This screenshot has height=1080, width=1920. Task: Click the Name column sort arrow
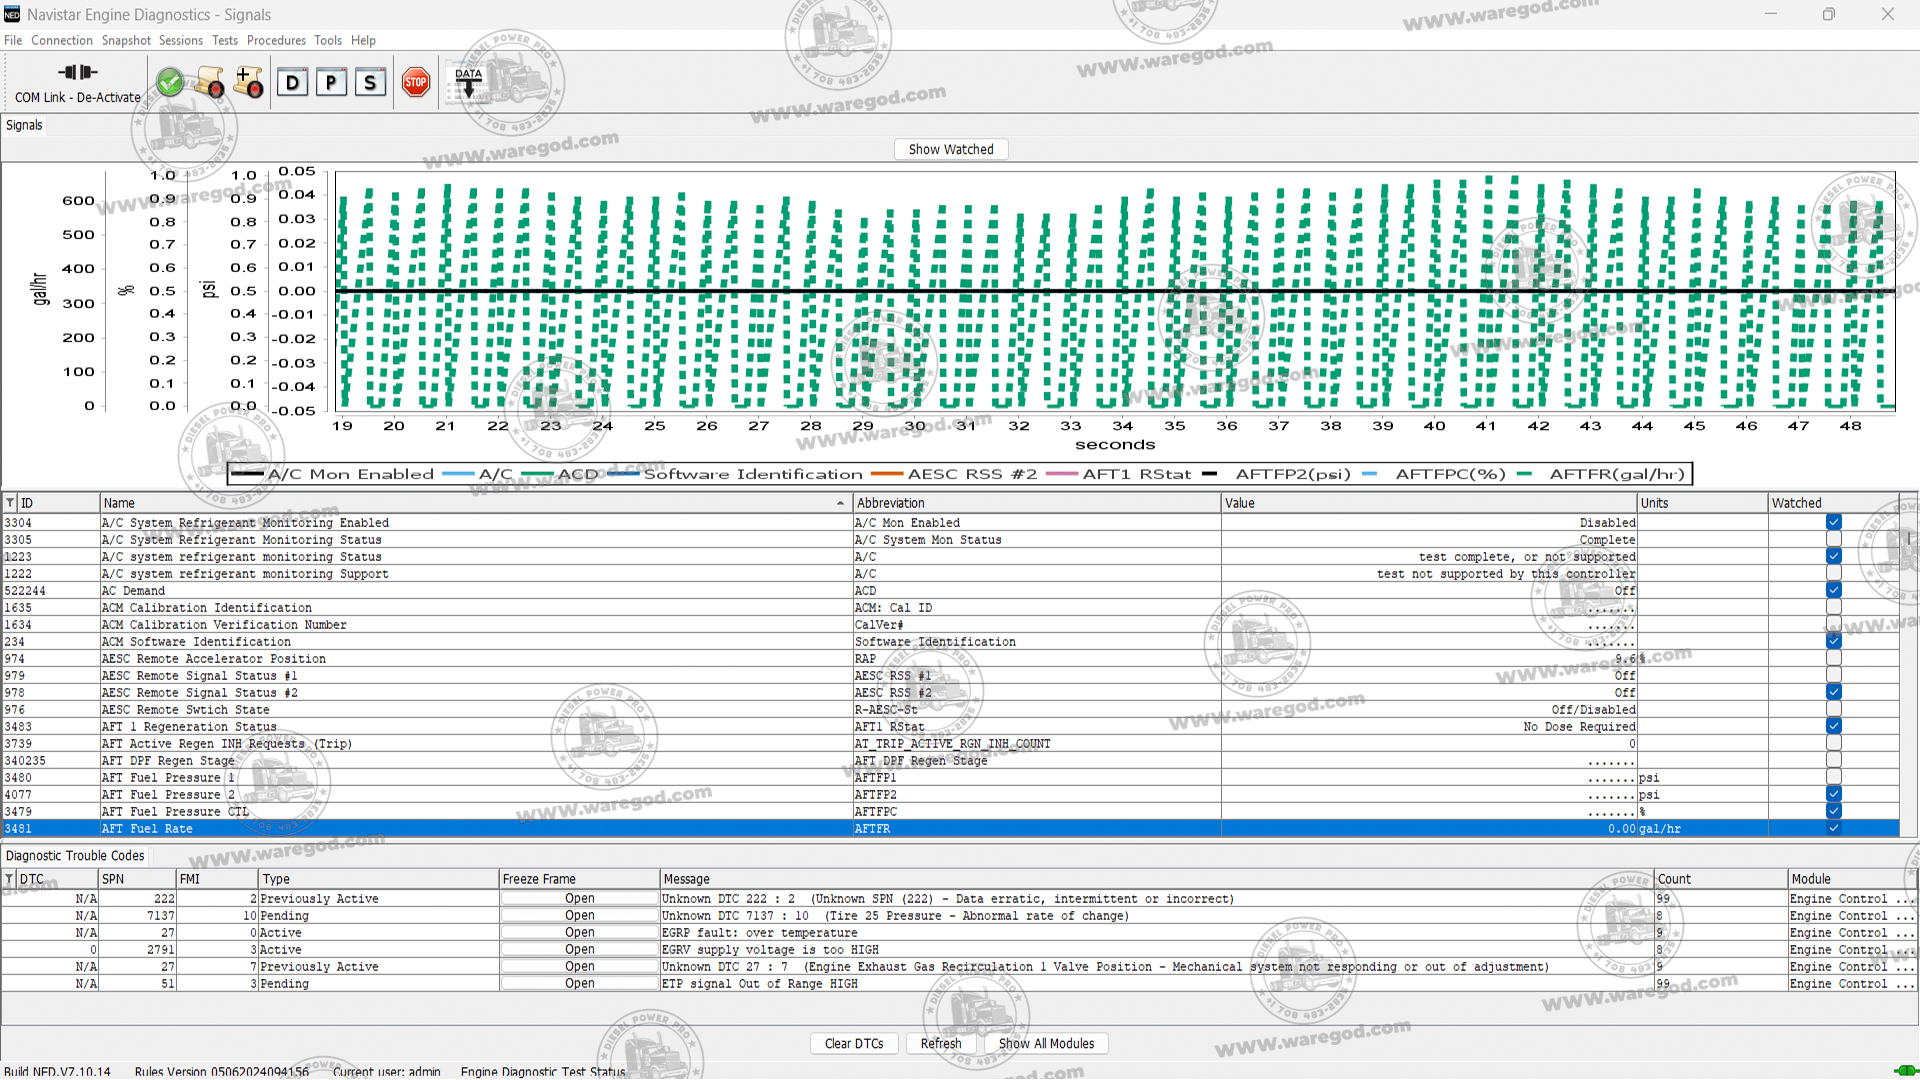838,502
